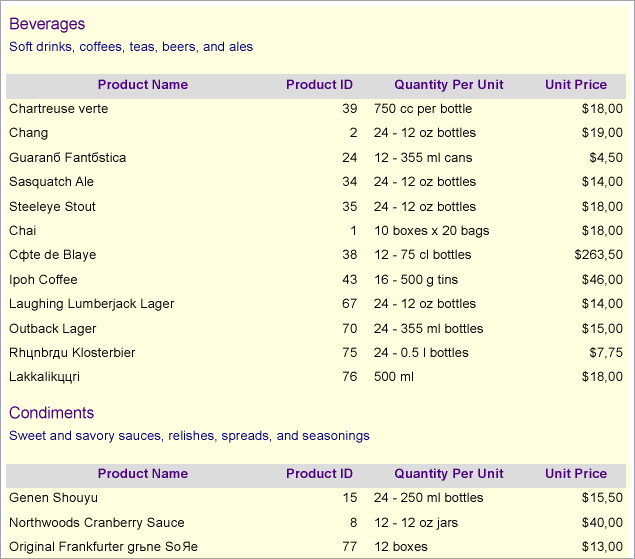Click the $46,00 price of Ipoh Coffee
The height and width of the screenshot is (559, 635).
[602, 280]
